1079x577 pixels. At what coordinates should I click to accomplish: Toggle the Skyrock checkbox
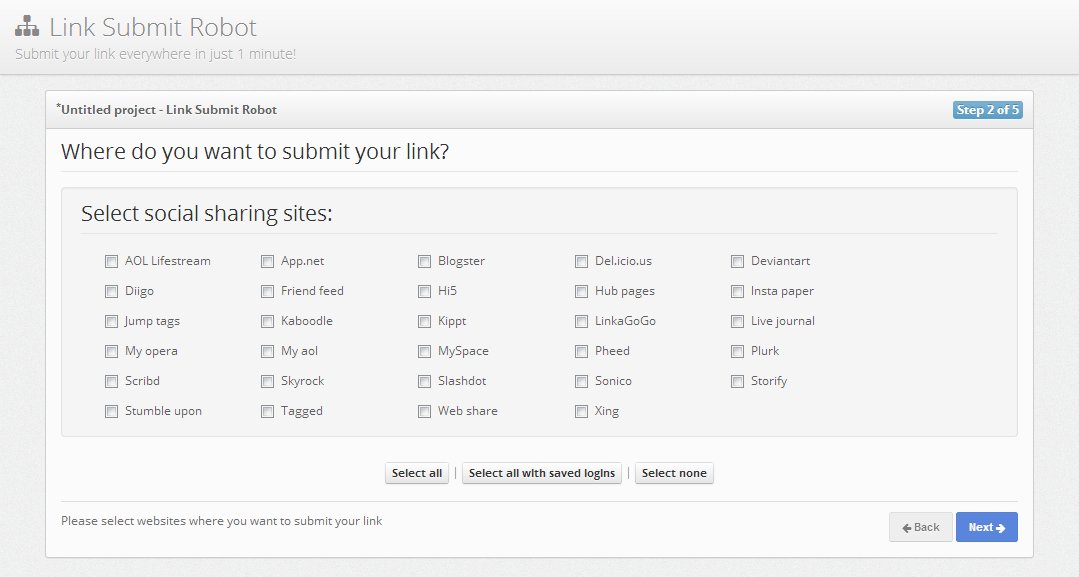tap(268, 381)
